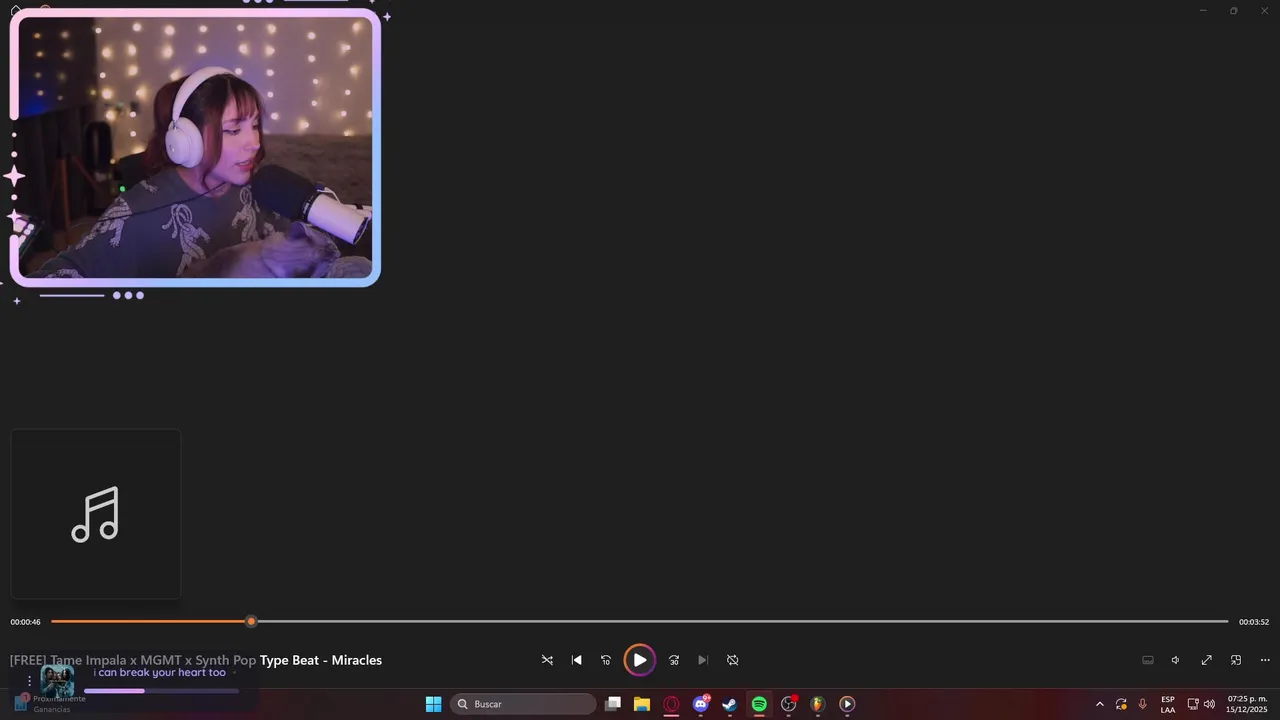The width and height of the screenshot is (1280, 720).
Task: Close the media player window
Action: (1265, 10)
